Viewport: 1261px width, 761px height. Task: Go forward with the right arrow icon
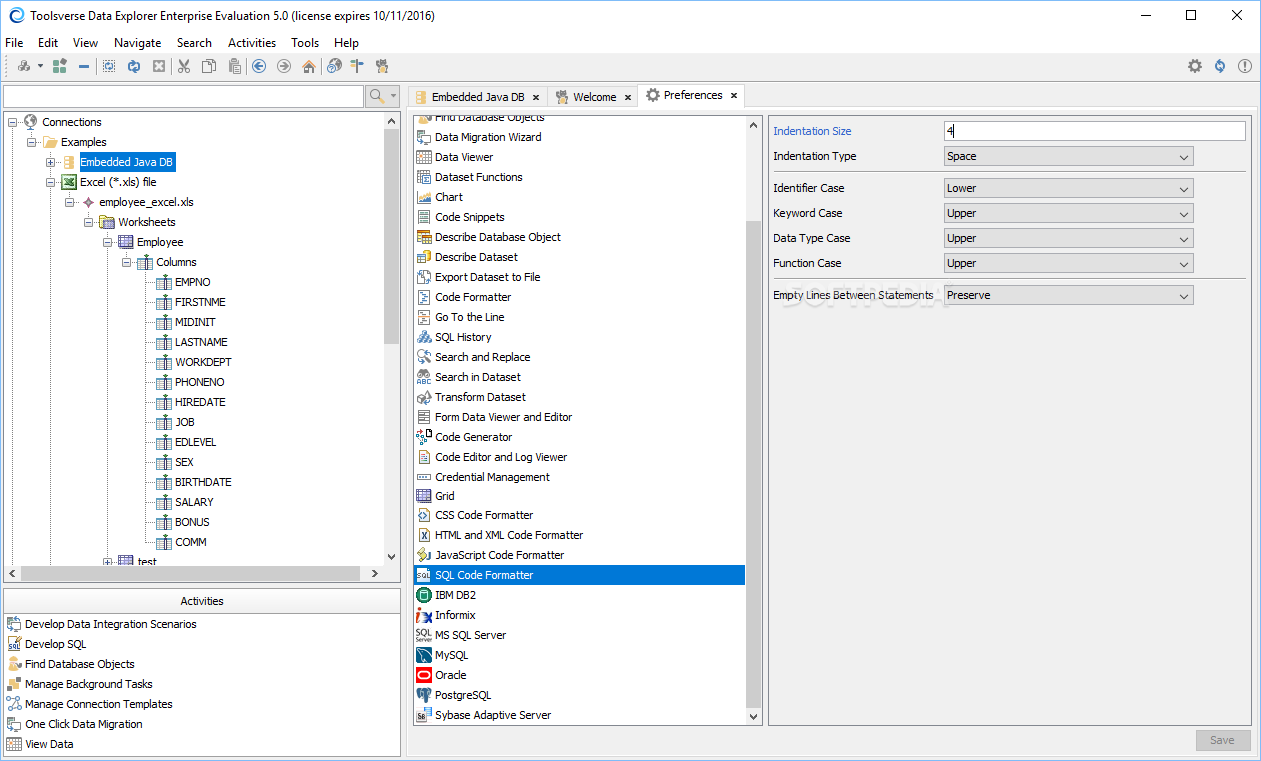[284, 66]
